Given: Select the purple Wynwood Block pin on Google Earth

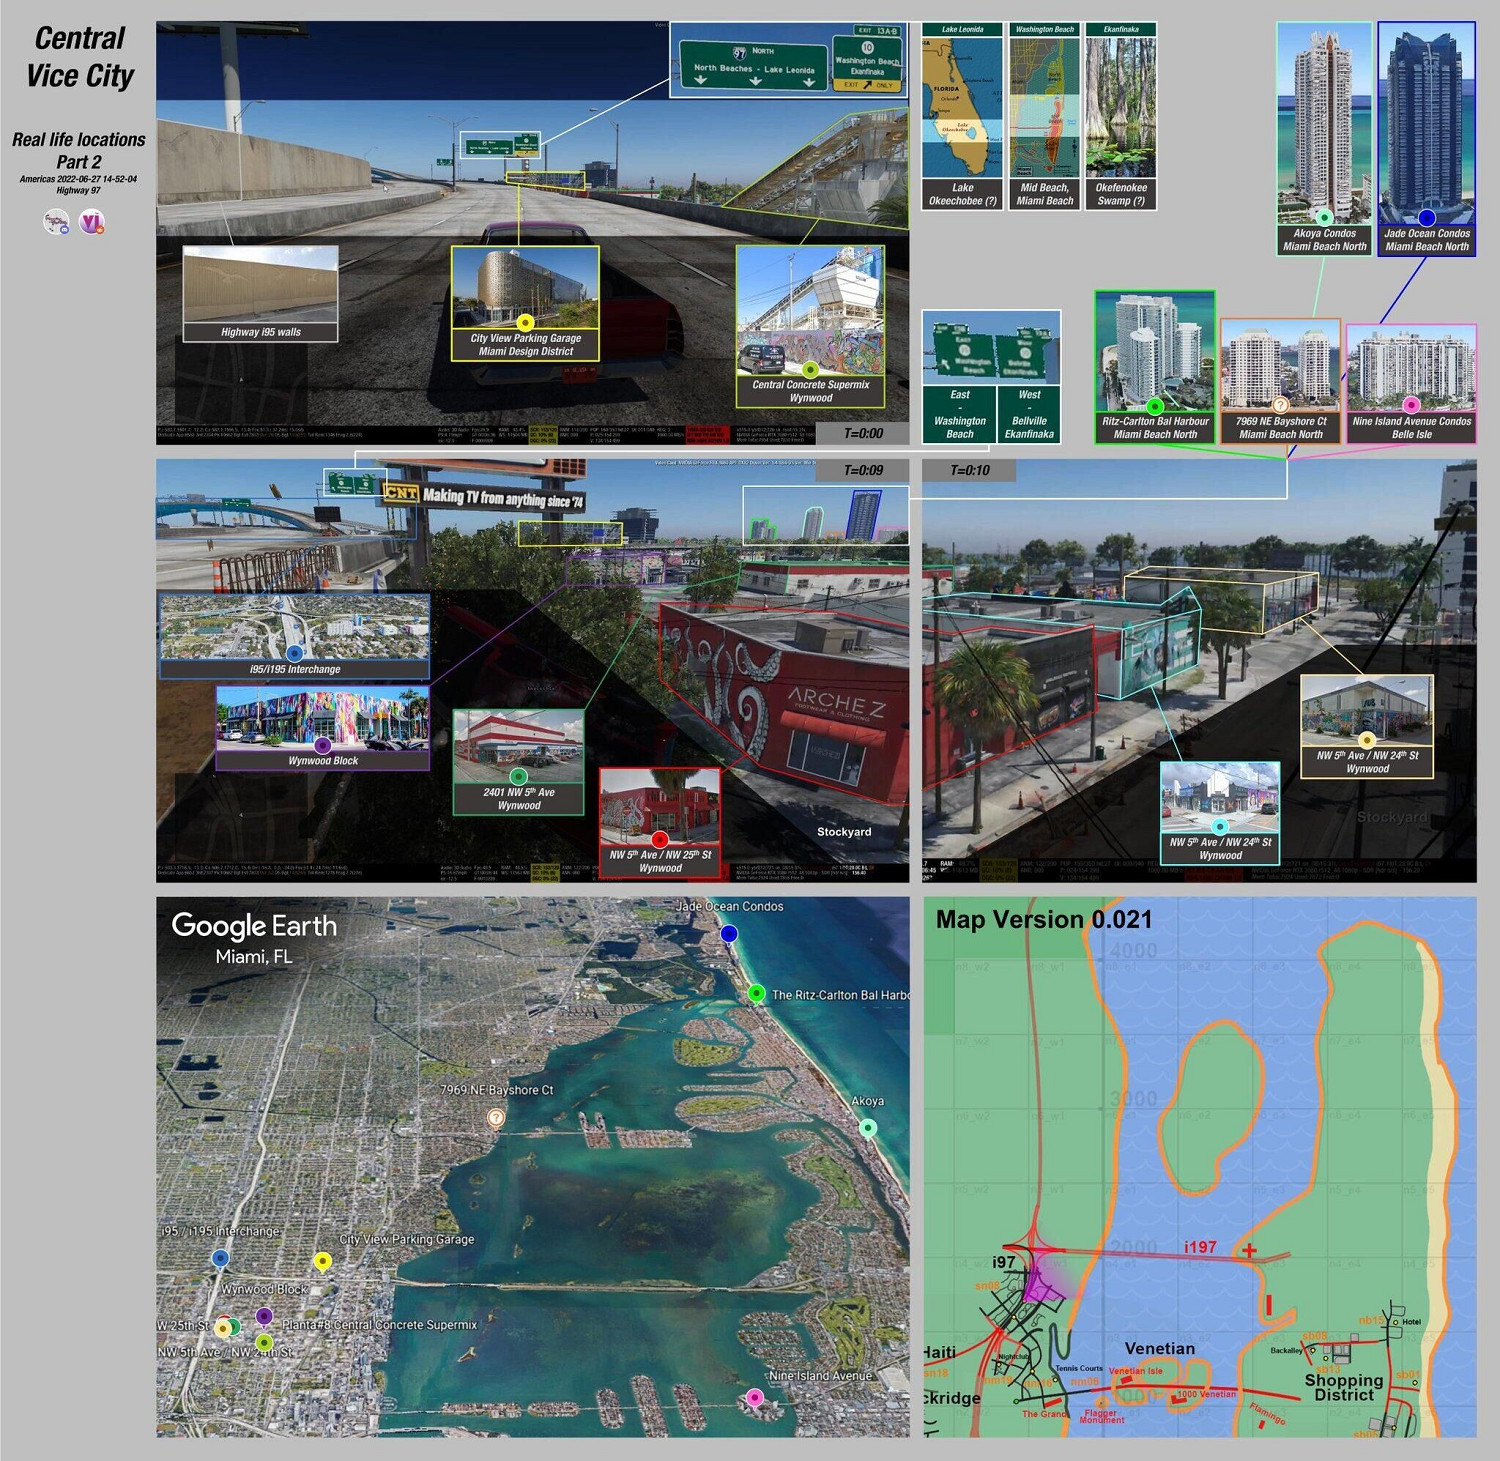Looking at the screenshot, I should coord(264,1316).
